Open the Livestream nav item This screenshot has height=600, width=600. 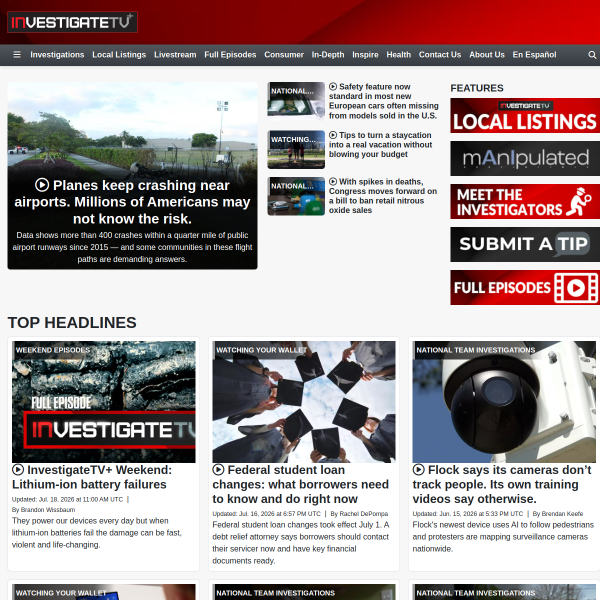pos(175,55)
